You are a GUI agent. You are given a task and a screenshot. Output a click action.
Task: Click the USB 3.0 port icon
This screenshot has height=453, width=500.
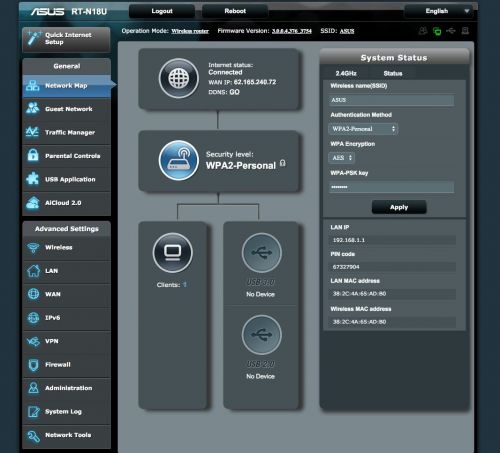pos(262,253)
